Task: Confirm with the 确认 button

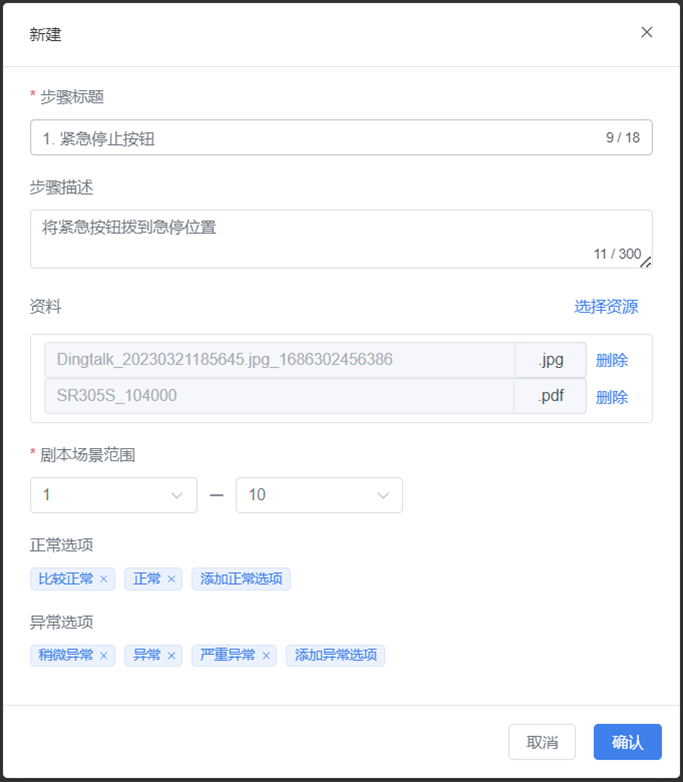Action: pos(628,742)
